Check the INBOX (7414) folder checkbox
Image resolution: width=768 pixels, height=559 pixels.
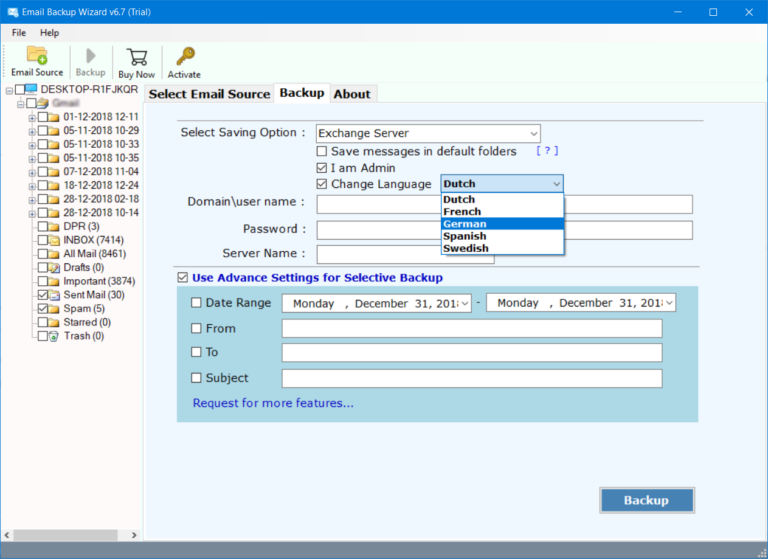point(43,240)
